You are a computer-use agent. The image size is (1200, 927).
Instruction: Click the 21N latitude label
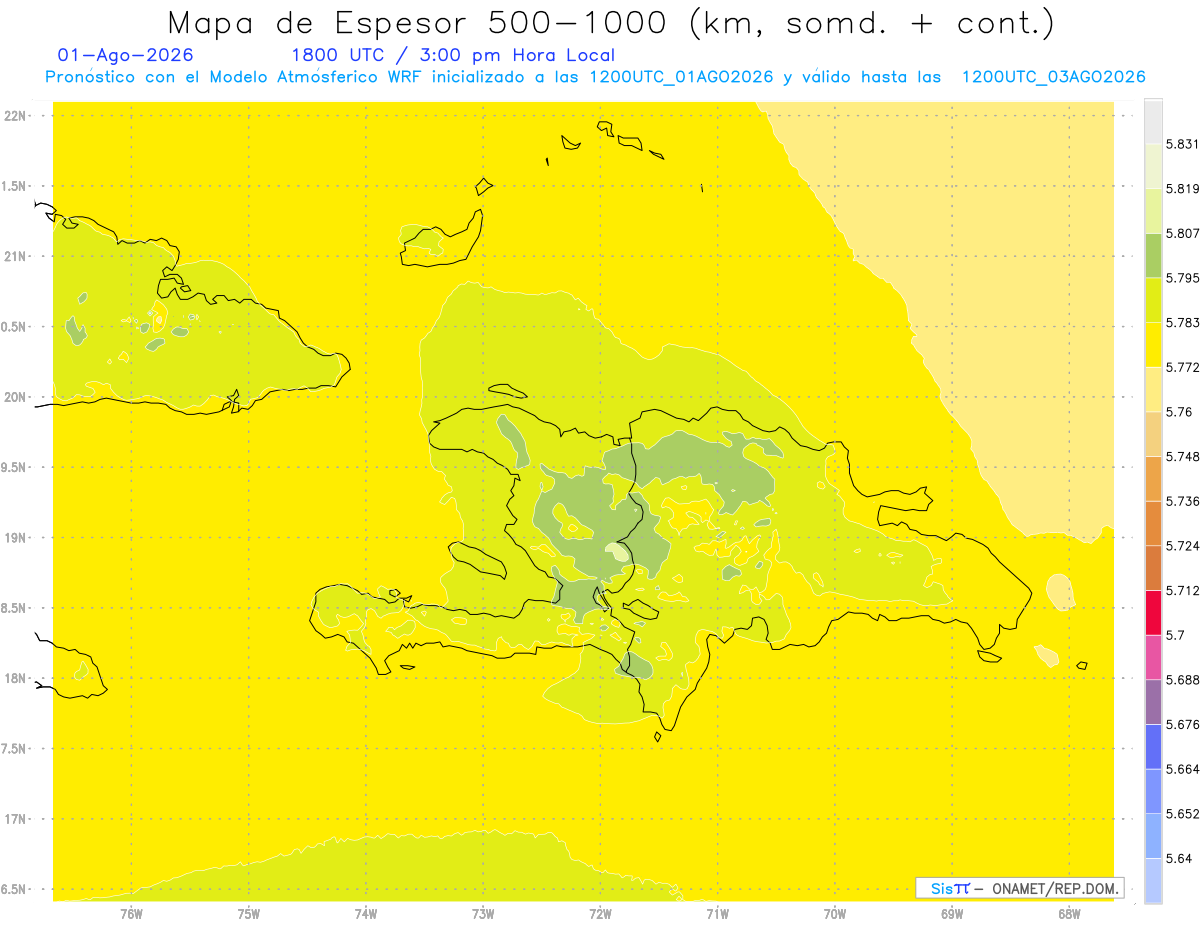coord(16,257)
